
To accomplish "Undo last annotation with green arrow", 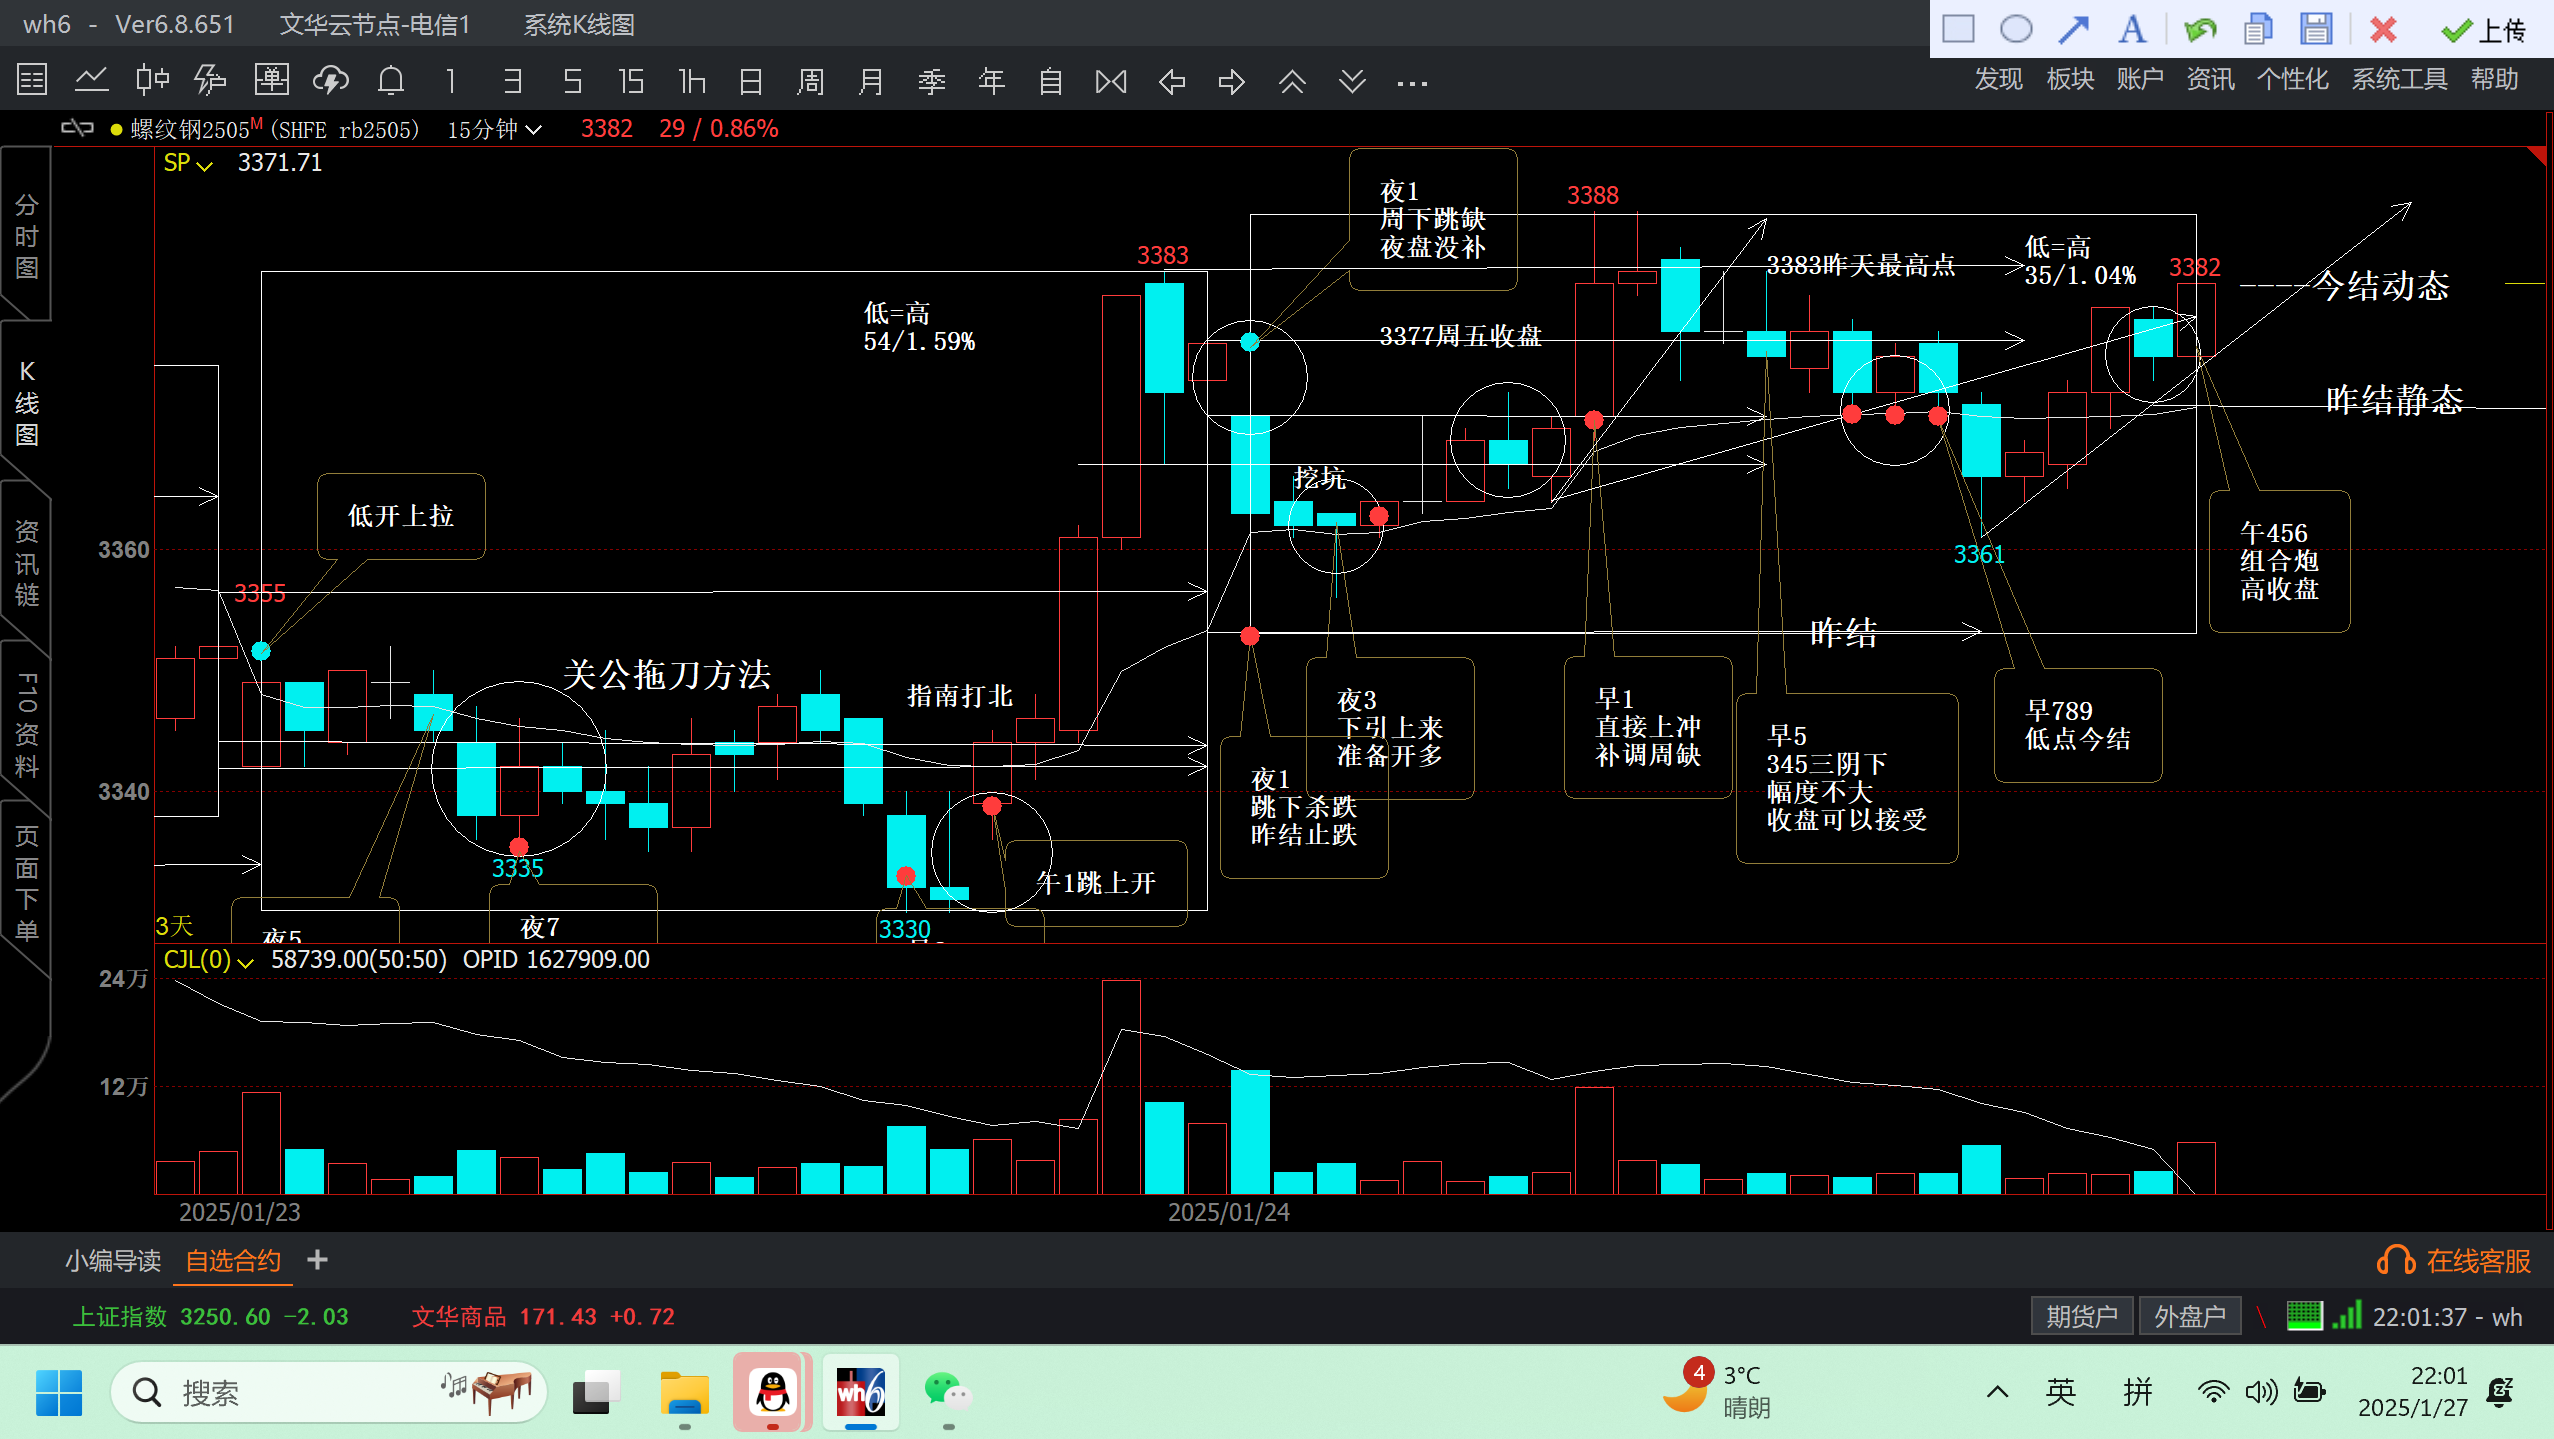I will coord(2199,30).
